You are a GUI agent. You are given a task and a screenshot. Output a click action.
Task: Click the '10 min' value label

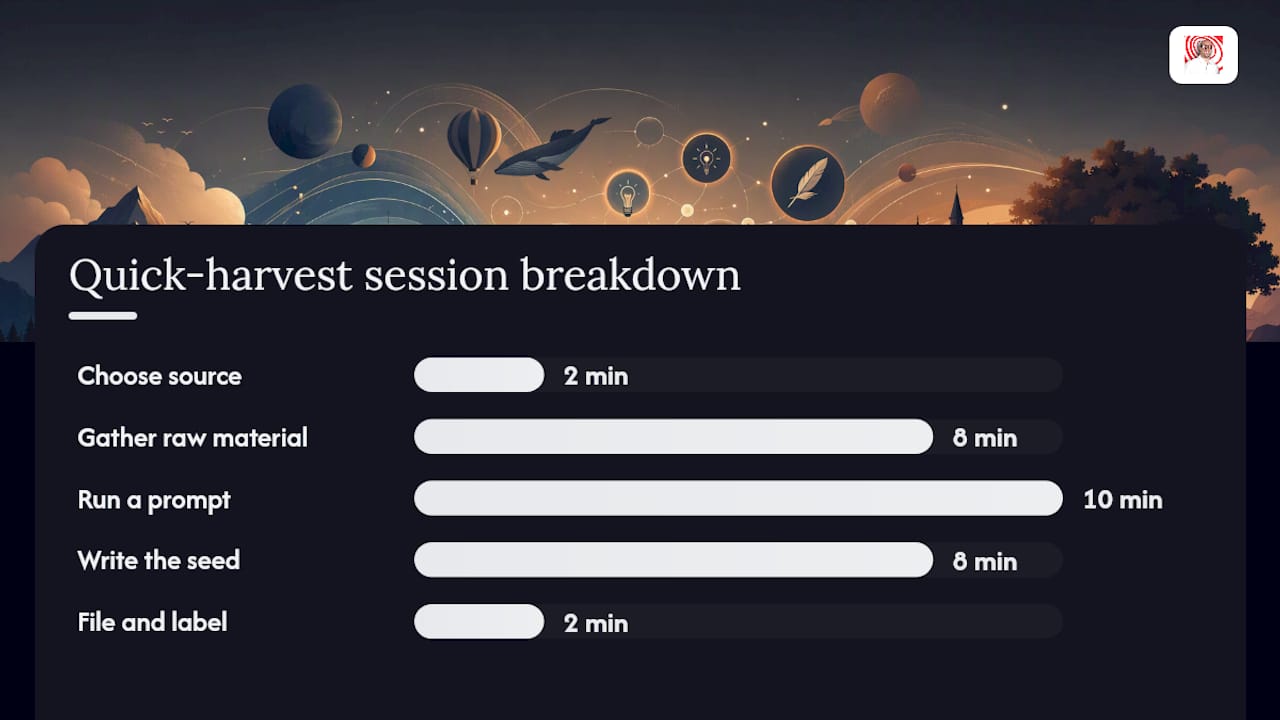(1123, 499)
